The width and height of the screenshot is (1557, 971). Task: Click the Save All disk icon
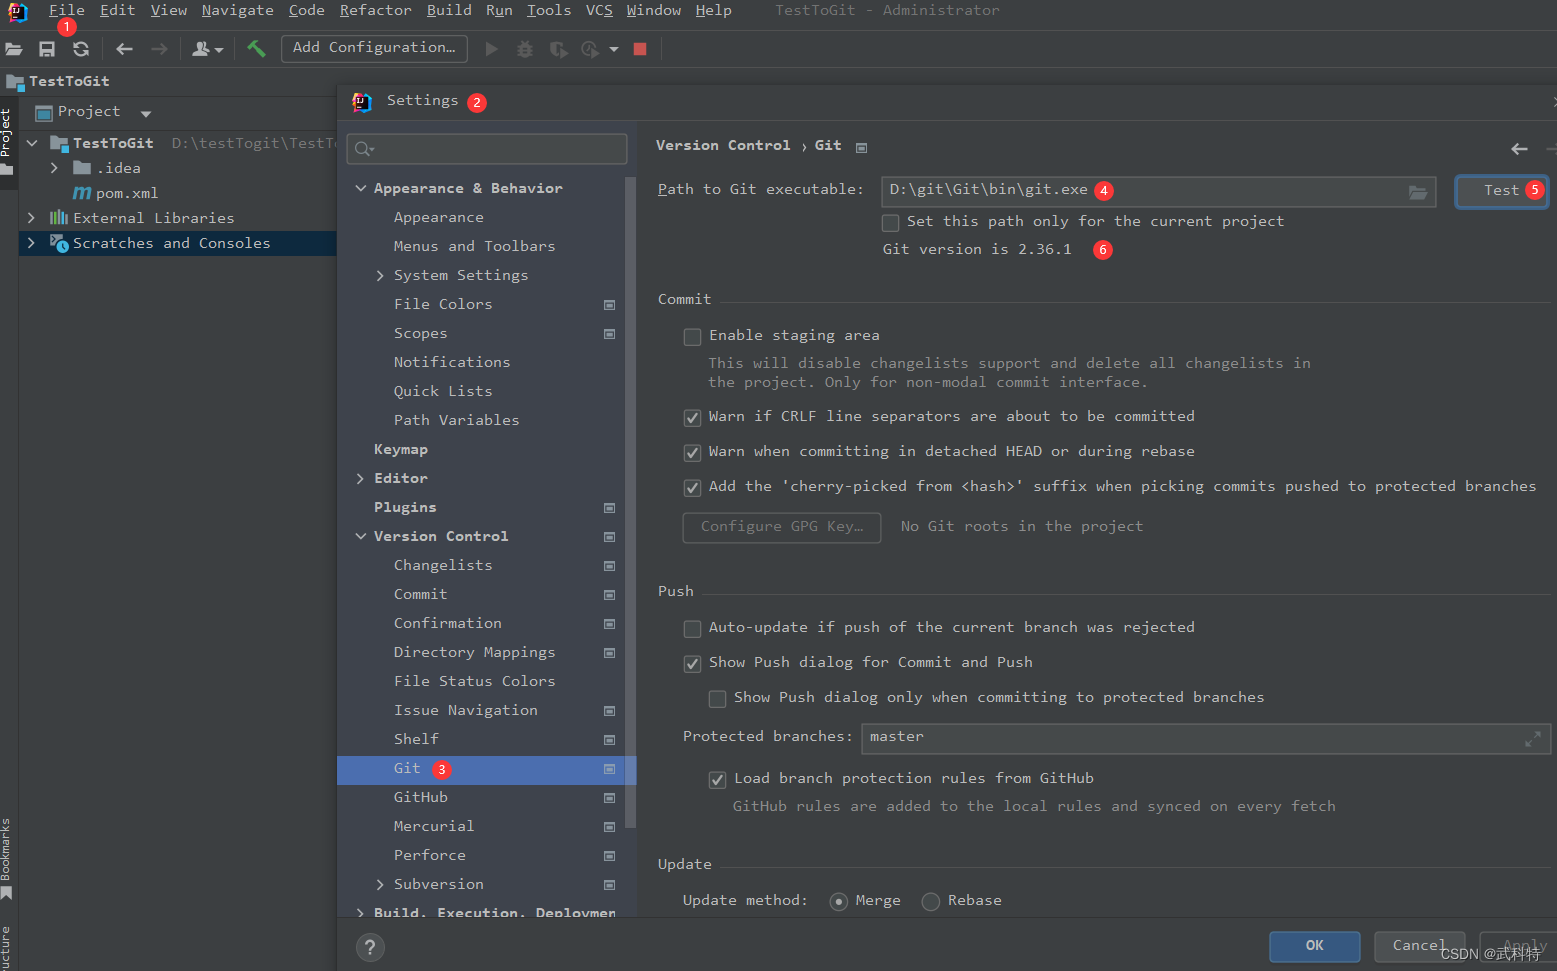point(47,49)
